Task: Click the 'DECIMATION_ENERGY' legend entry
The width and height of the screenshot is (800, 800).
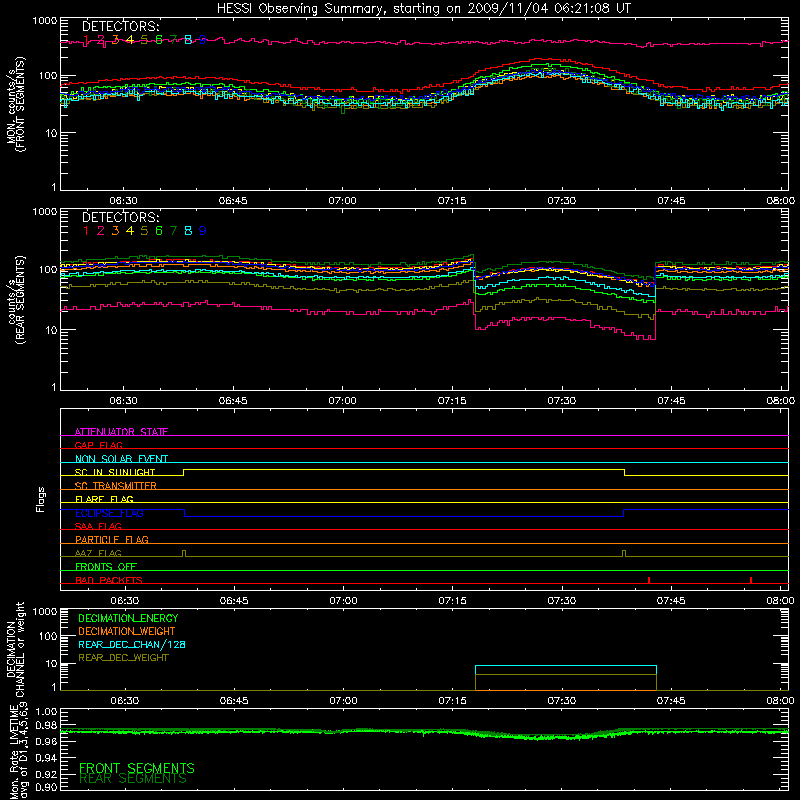Action: point(128,618)
